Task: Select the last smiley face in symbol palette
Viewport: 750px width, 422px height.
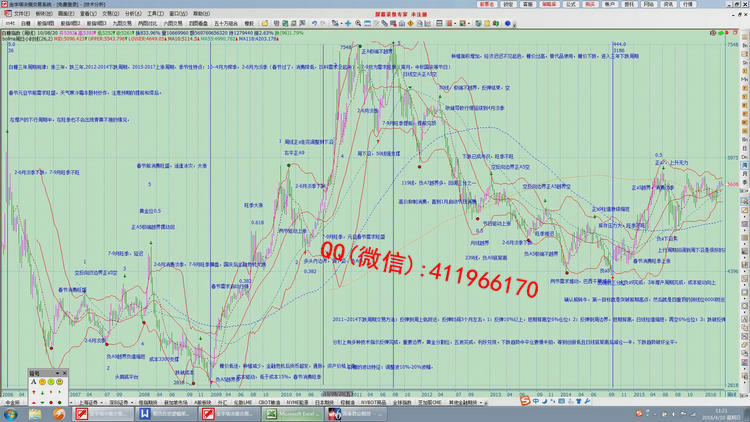Action: [60, 382]
